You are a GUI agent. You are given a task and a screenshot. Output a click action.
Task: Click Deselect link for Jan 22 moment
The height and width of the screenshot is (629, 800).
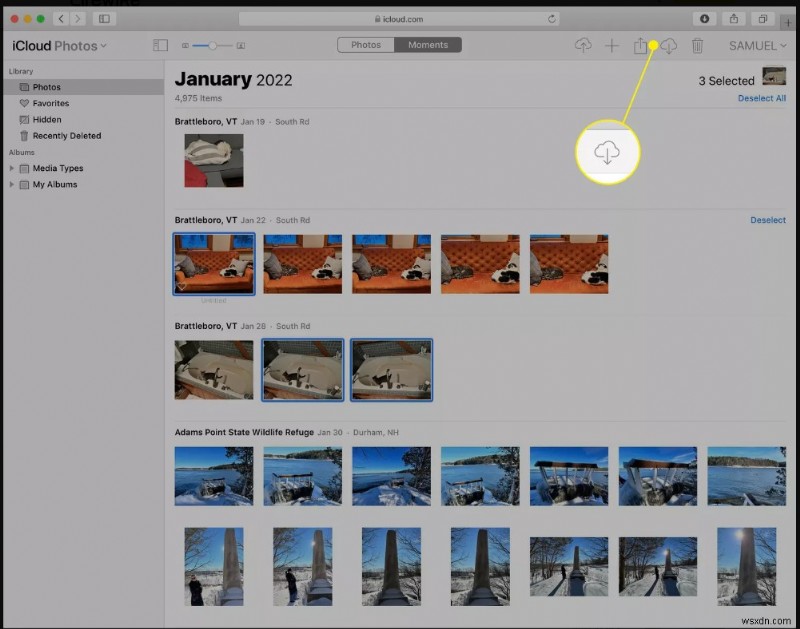[768, 220]
